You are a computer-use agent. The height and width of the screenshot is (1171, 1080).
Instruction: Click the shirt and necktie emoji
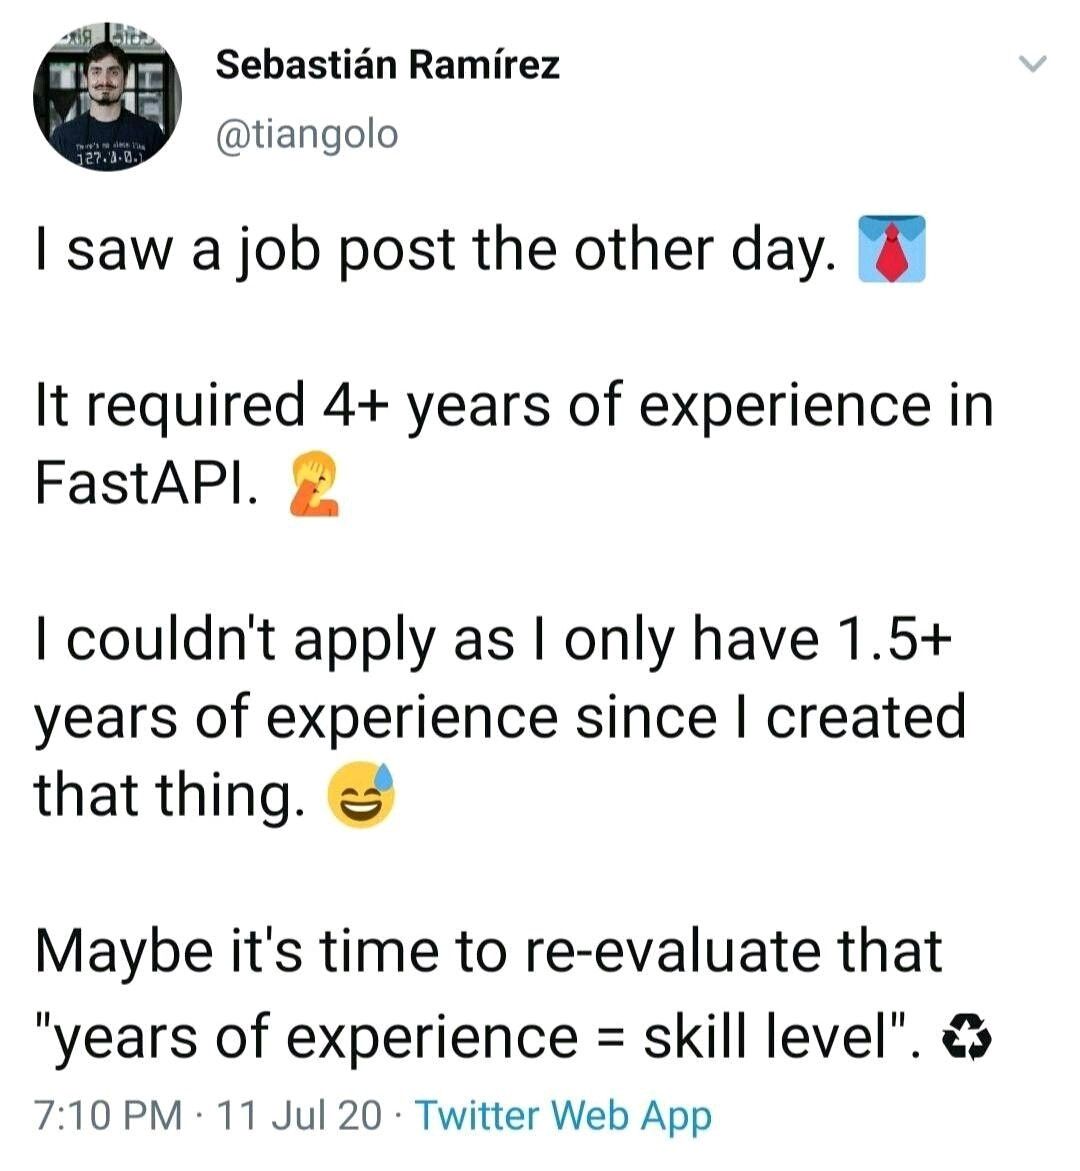[892, 249]
